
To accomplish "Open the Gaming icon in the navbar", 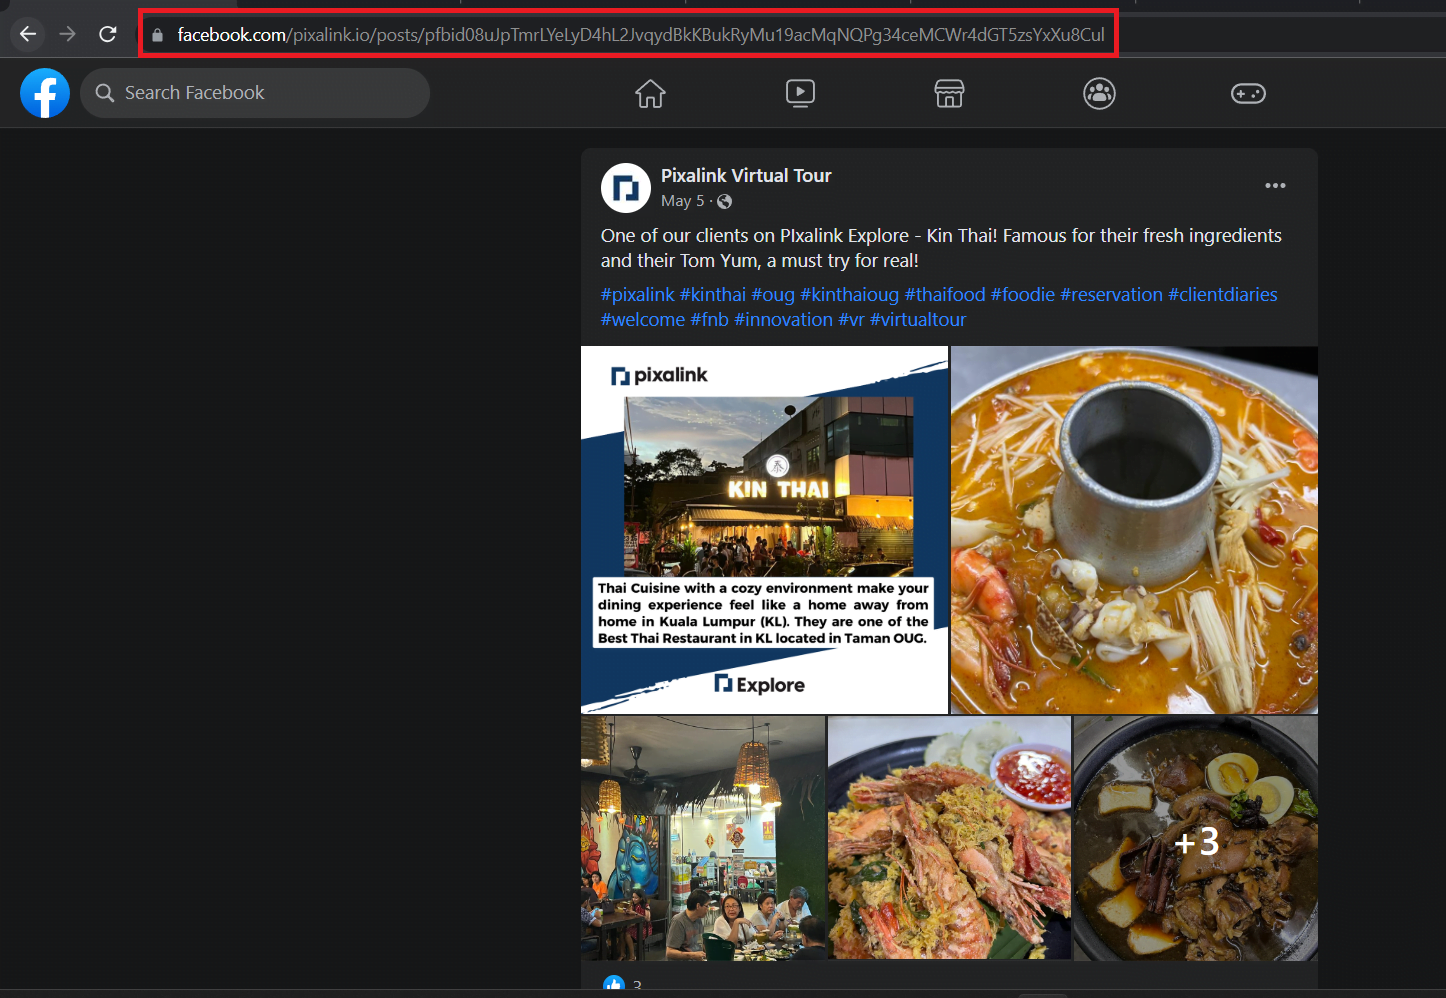I will coord(1248,93).
